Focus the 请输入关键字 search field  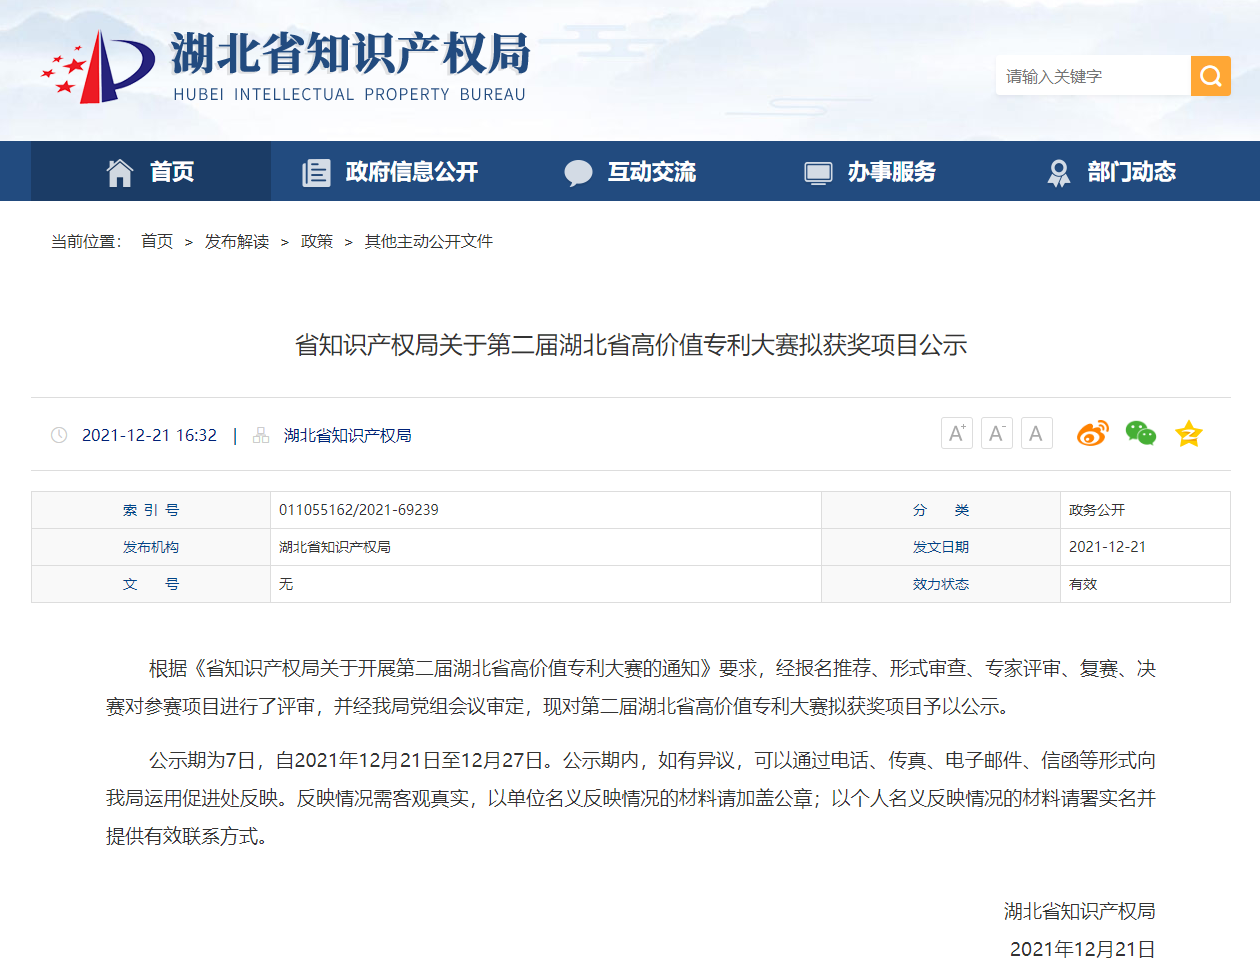point(1092,76)
